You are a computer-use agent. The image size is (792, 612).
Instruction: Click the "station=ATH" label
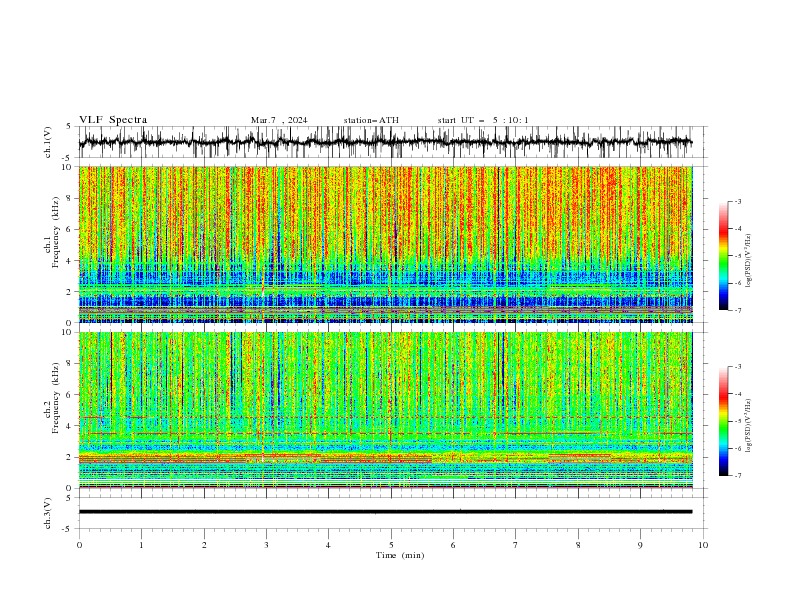(371, 120)
